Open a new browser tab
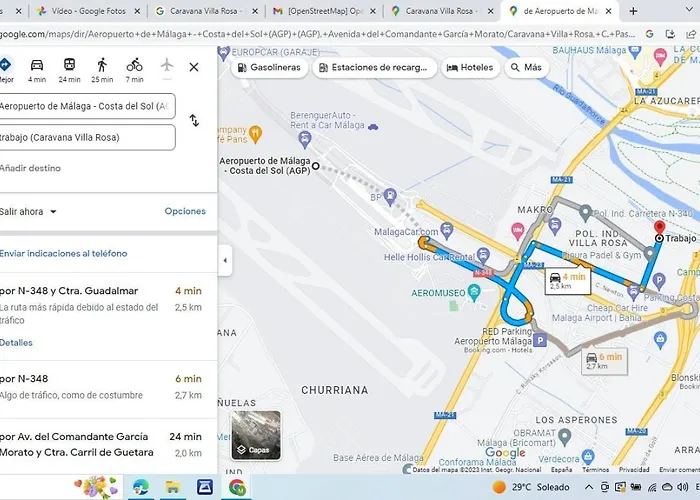700x500 pixels. click(633, 11)
